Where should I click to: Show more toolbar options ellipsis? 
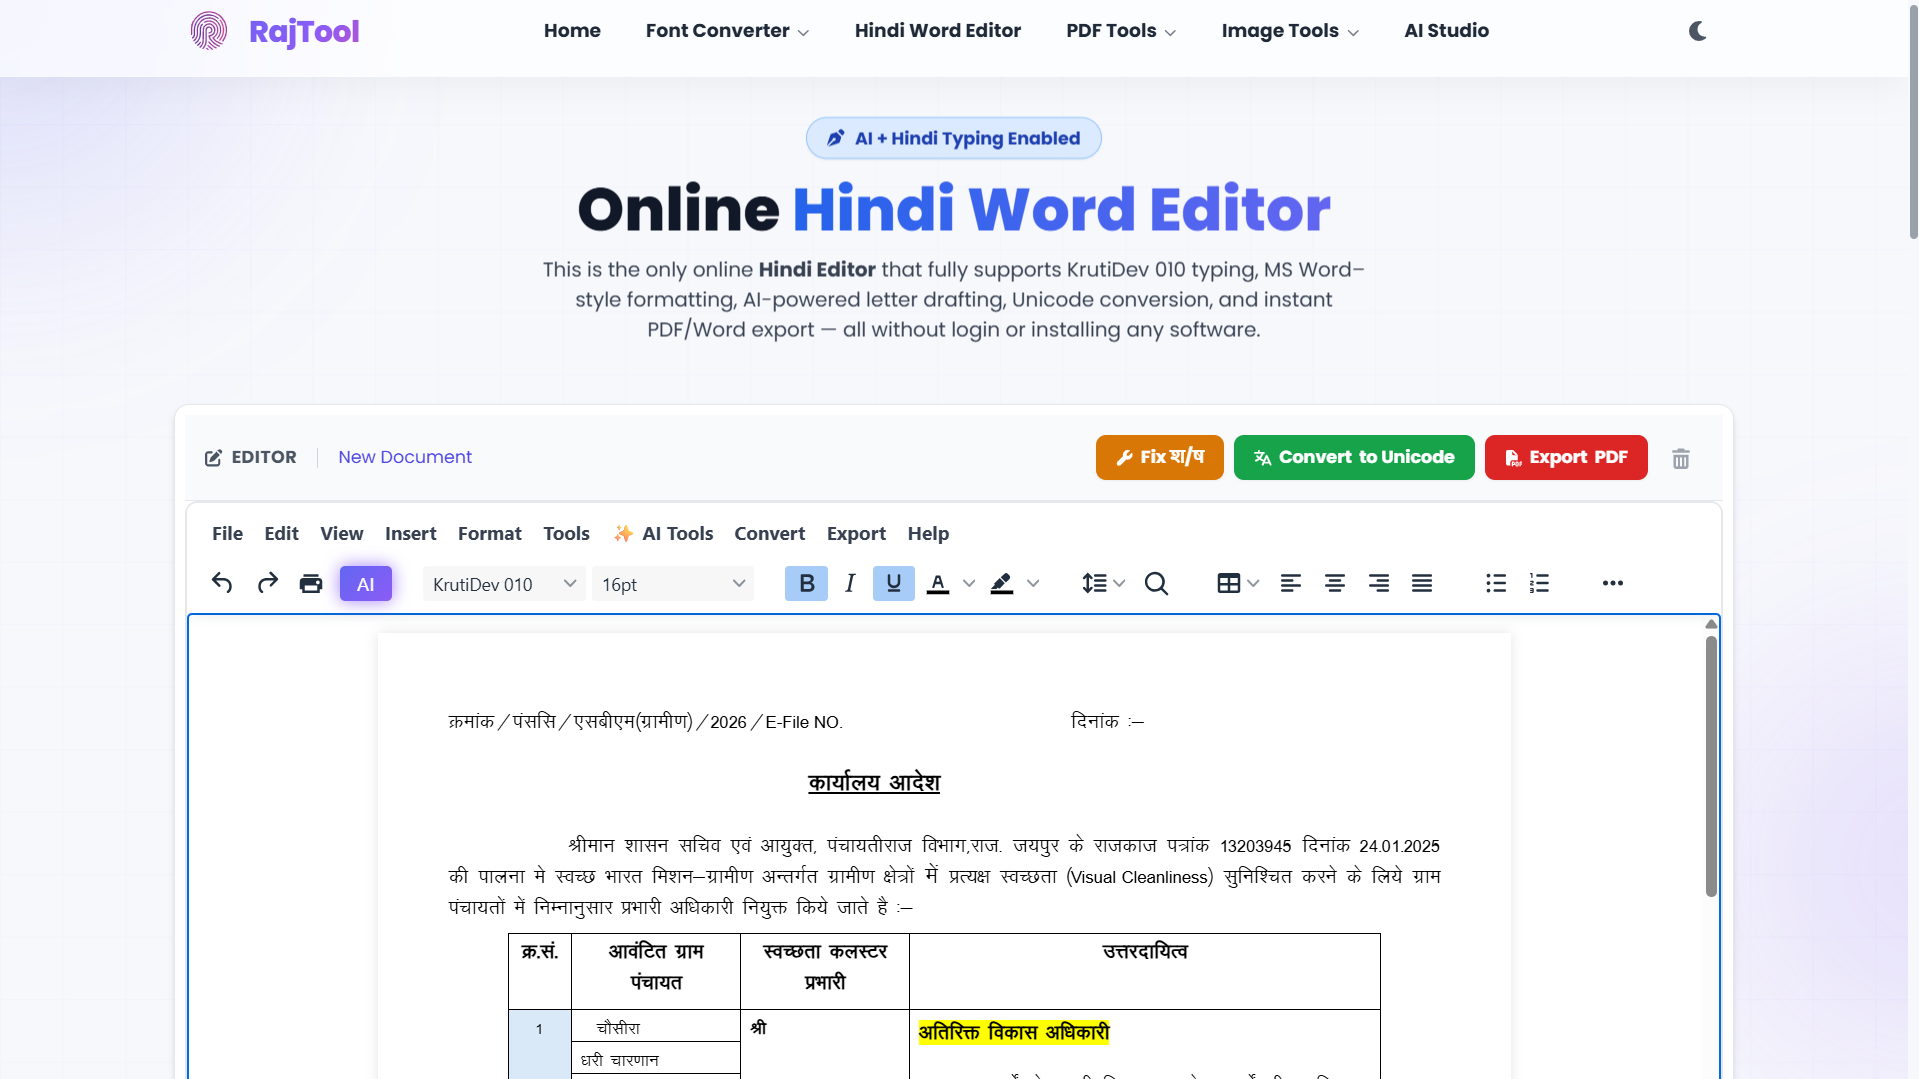1613,584
